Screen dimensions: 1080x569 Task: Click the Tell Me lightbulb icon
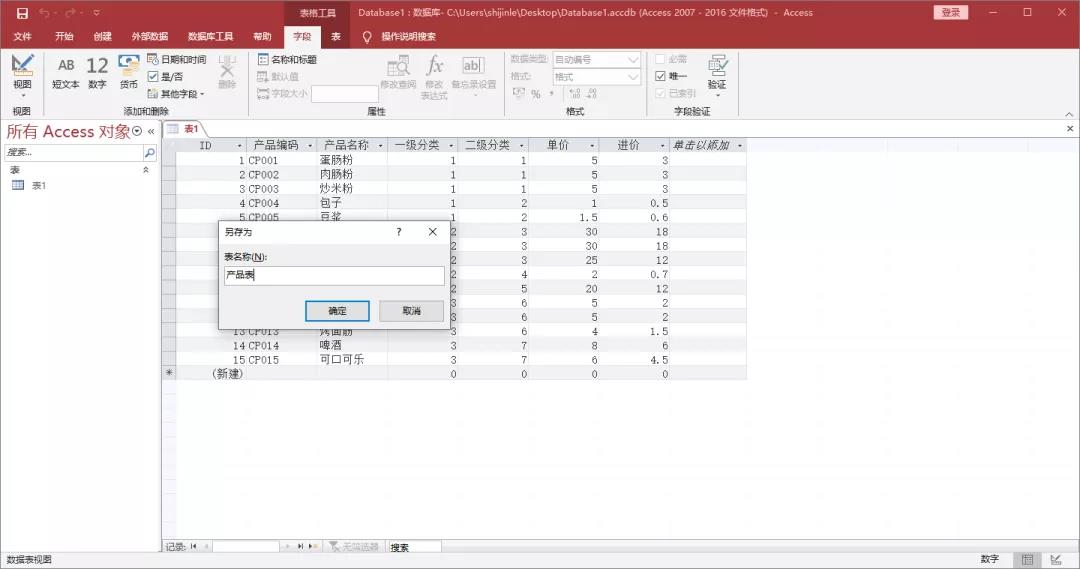(367, 37)
